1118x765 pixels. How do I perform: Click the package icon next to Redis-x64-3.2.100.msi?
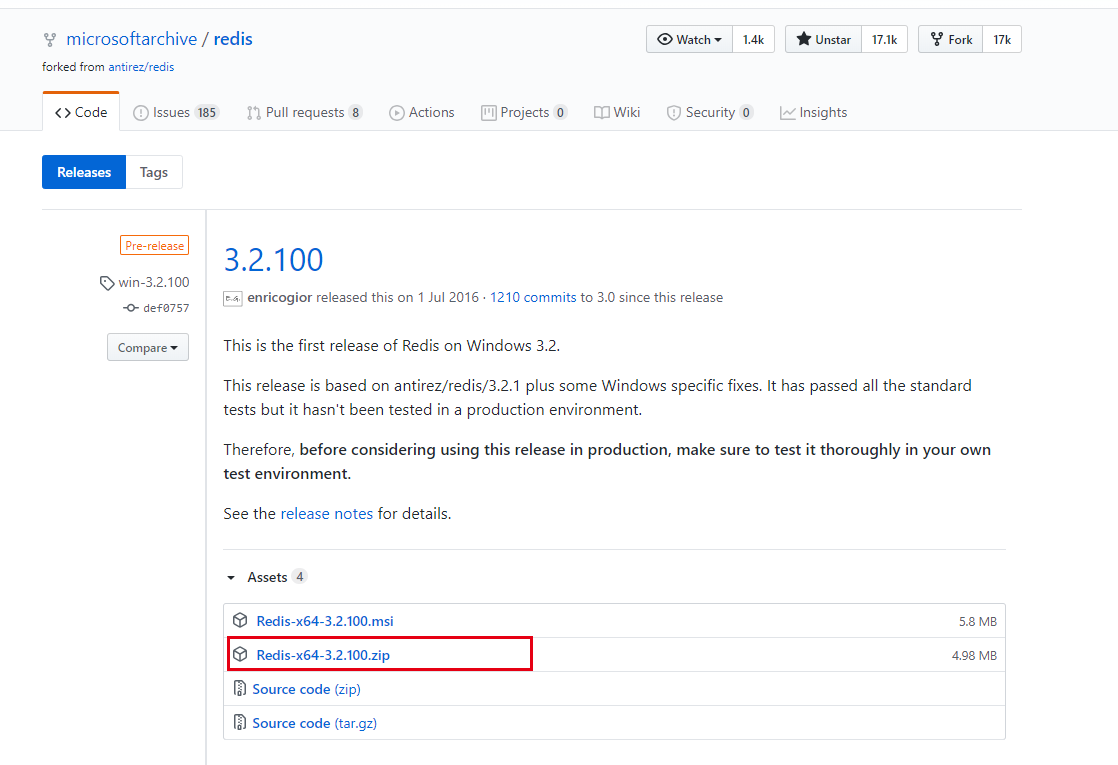click(x=240, y=621)
